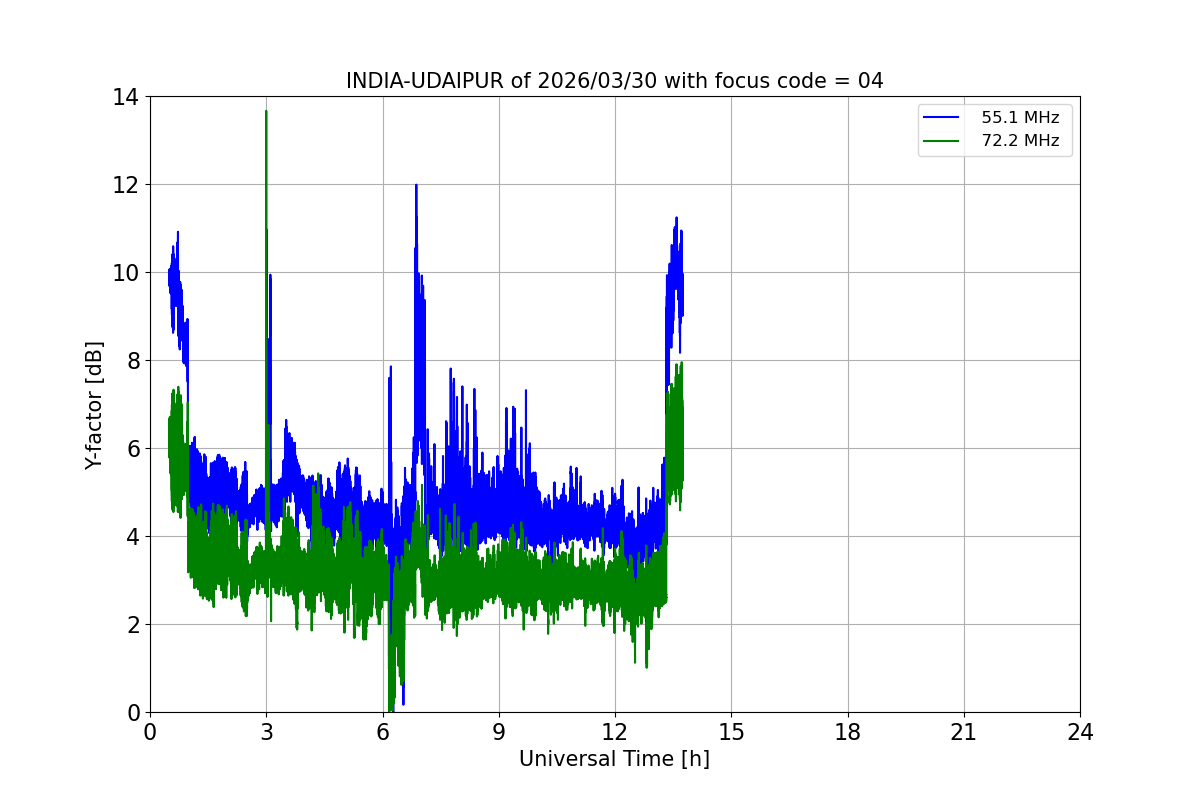Click the Y-factor [dB] axis label

tap(94, 405)
